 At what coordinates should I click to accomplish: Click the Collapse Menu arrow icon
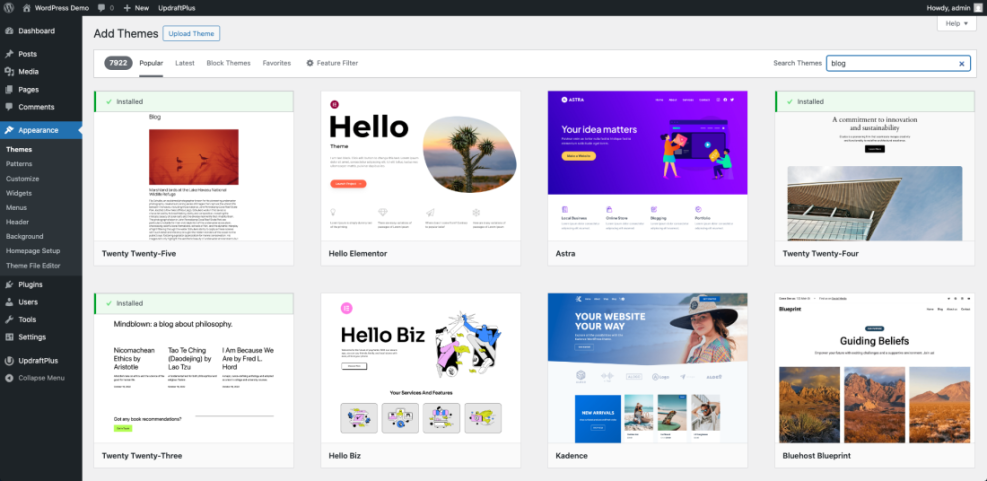click(x=9, y=378)
